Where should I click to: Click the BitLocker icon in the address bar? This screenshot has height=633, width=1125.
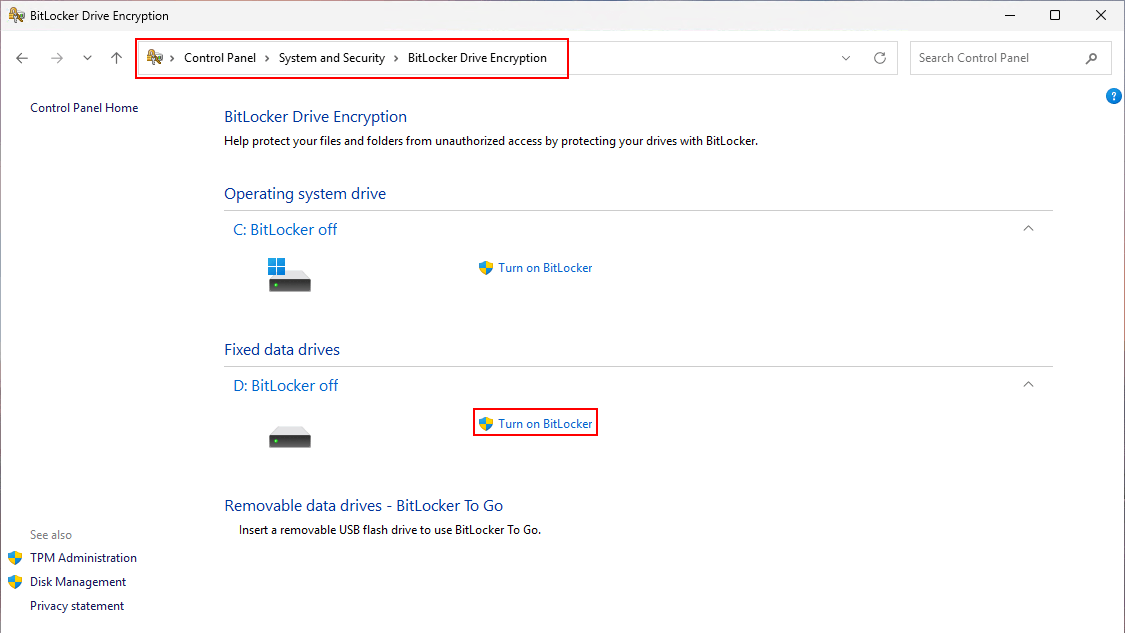[153, 58]
